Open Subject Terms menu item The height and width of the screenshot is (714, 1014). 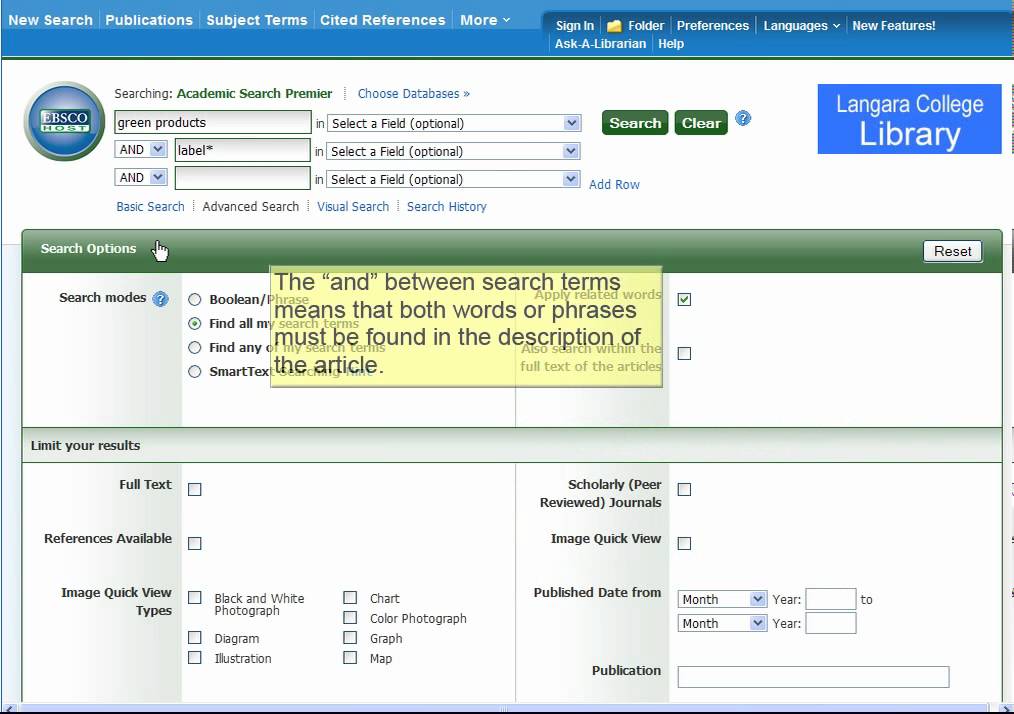click(257, 20)
